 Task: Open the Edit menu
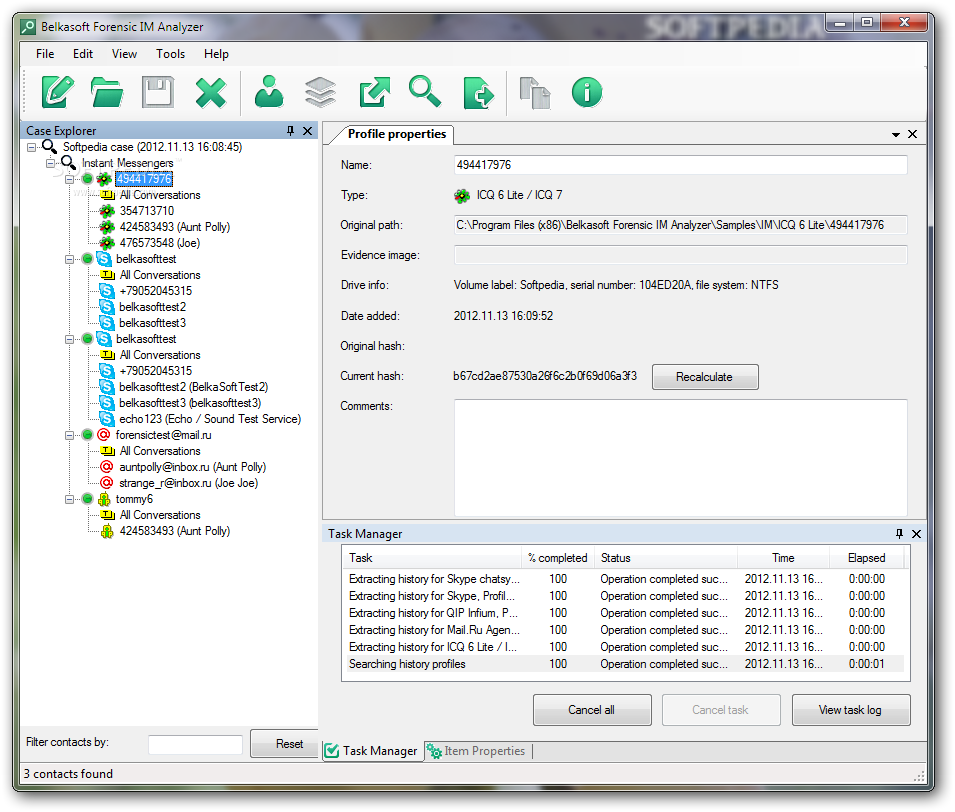pyautogui.click(x=83, y=54)
